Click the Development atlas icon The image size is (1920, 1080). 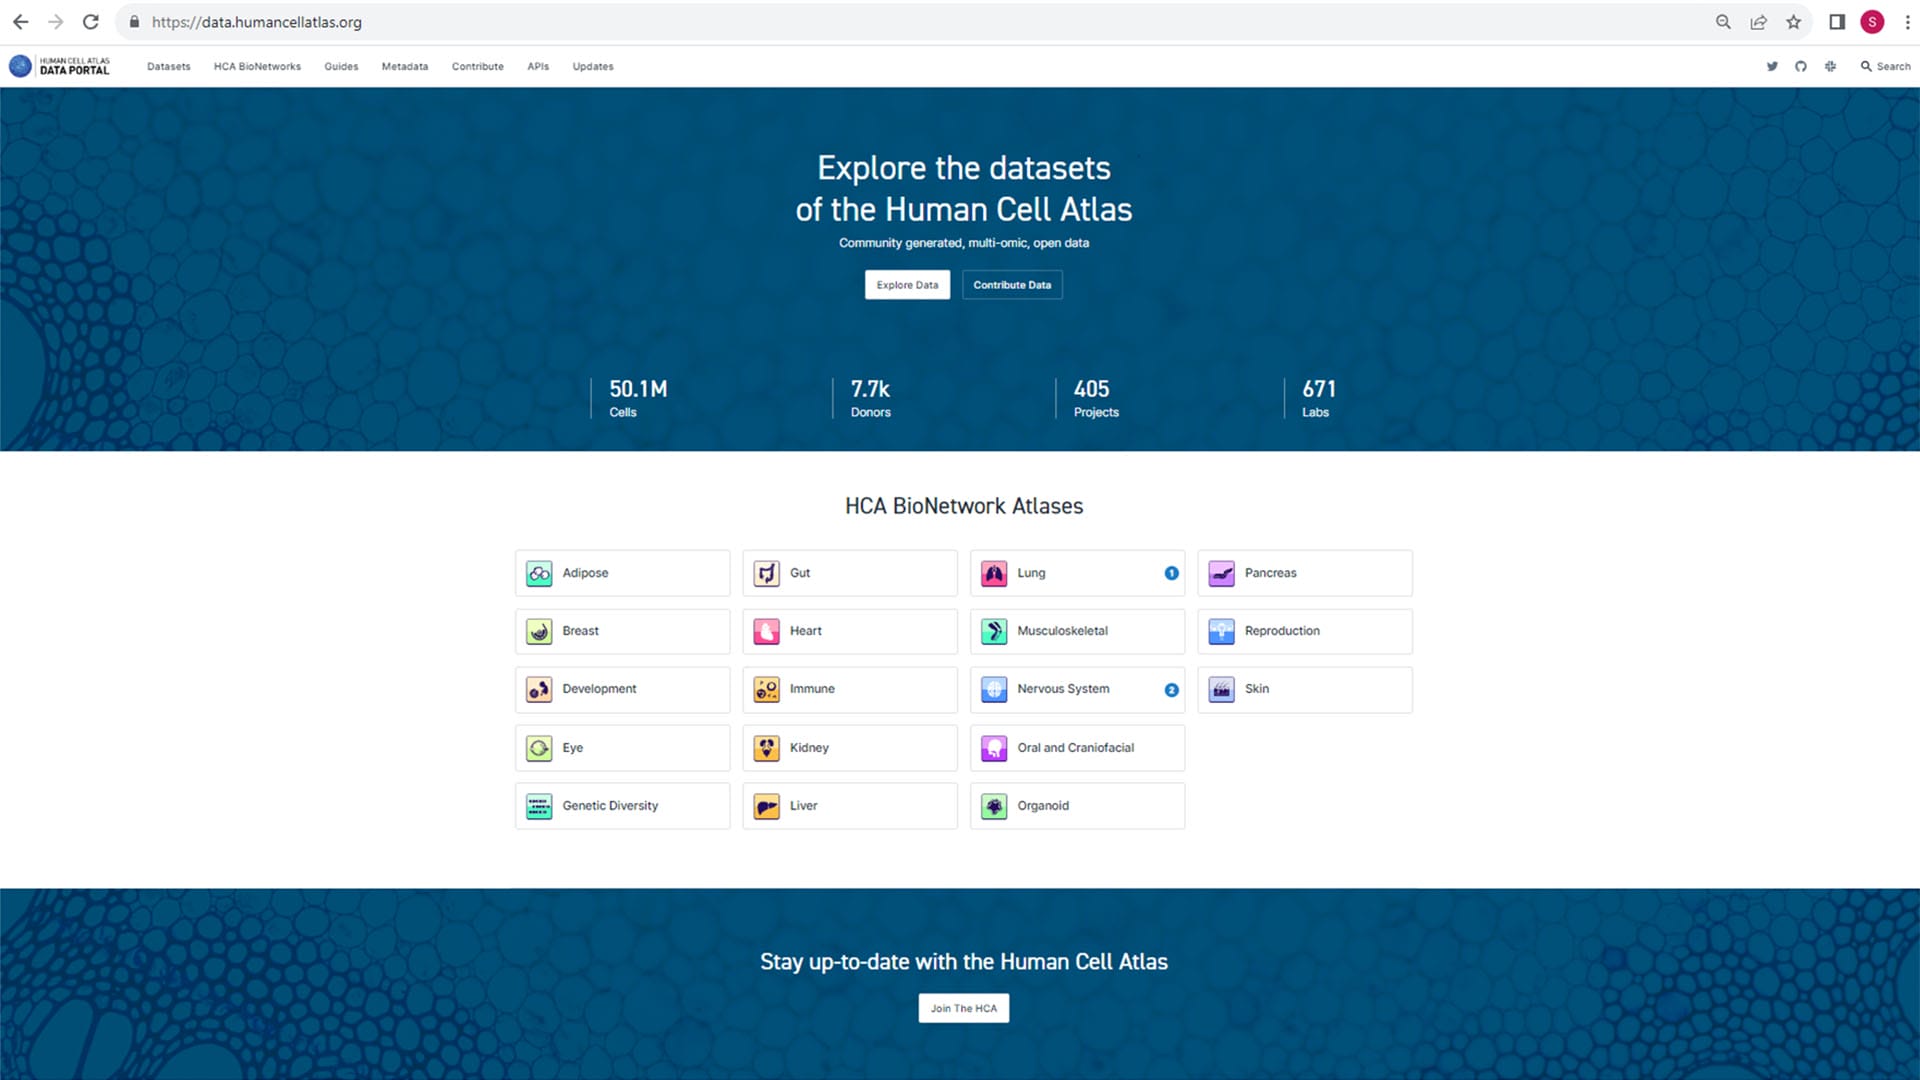pos(539,690)
